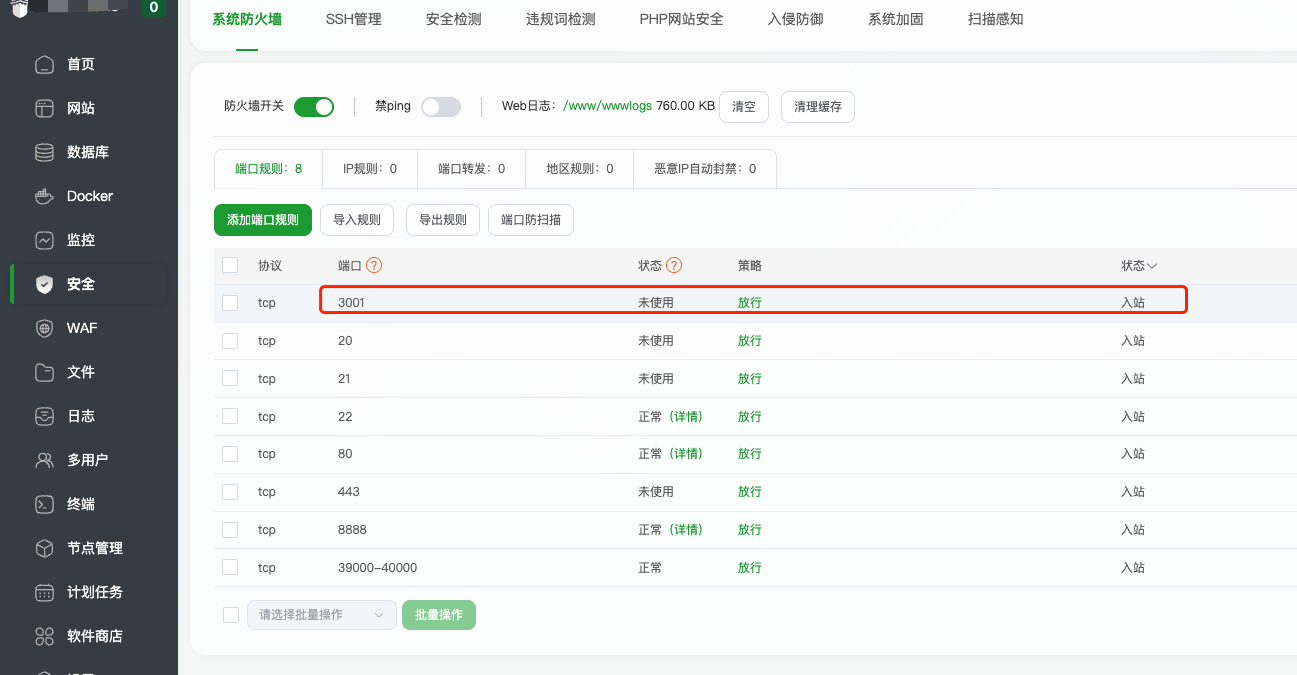Select the 多用户 users icon
Viewport: 1297px width, 675px height.
pyautogui.click(x=44, y=460)
